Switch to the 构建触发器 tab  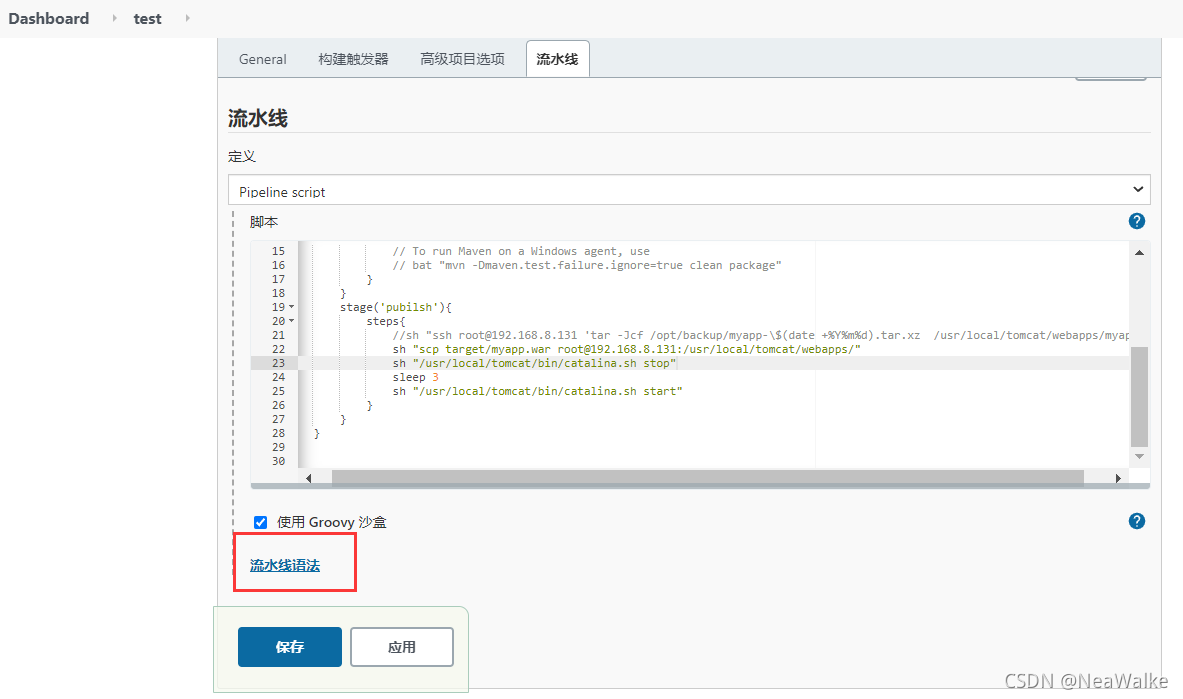point(353,59)
